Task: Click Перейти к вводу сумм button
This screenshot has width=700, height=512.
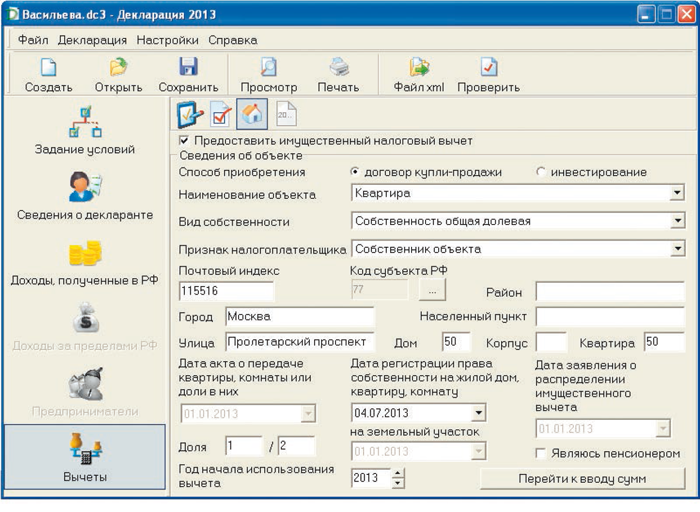Action: tap(581, 478)
